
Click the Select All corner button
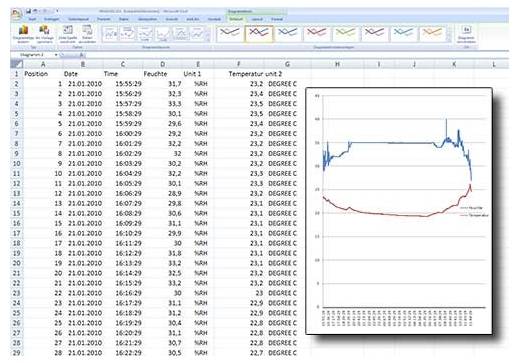17,64
